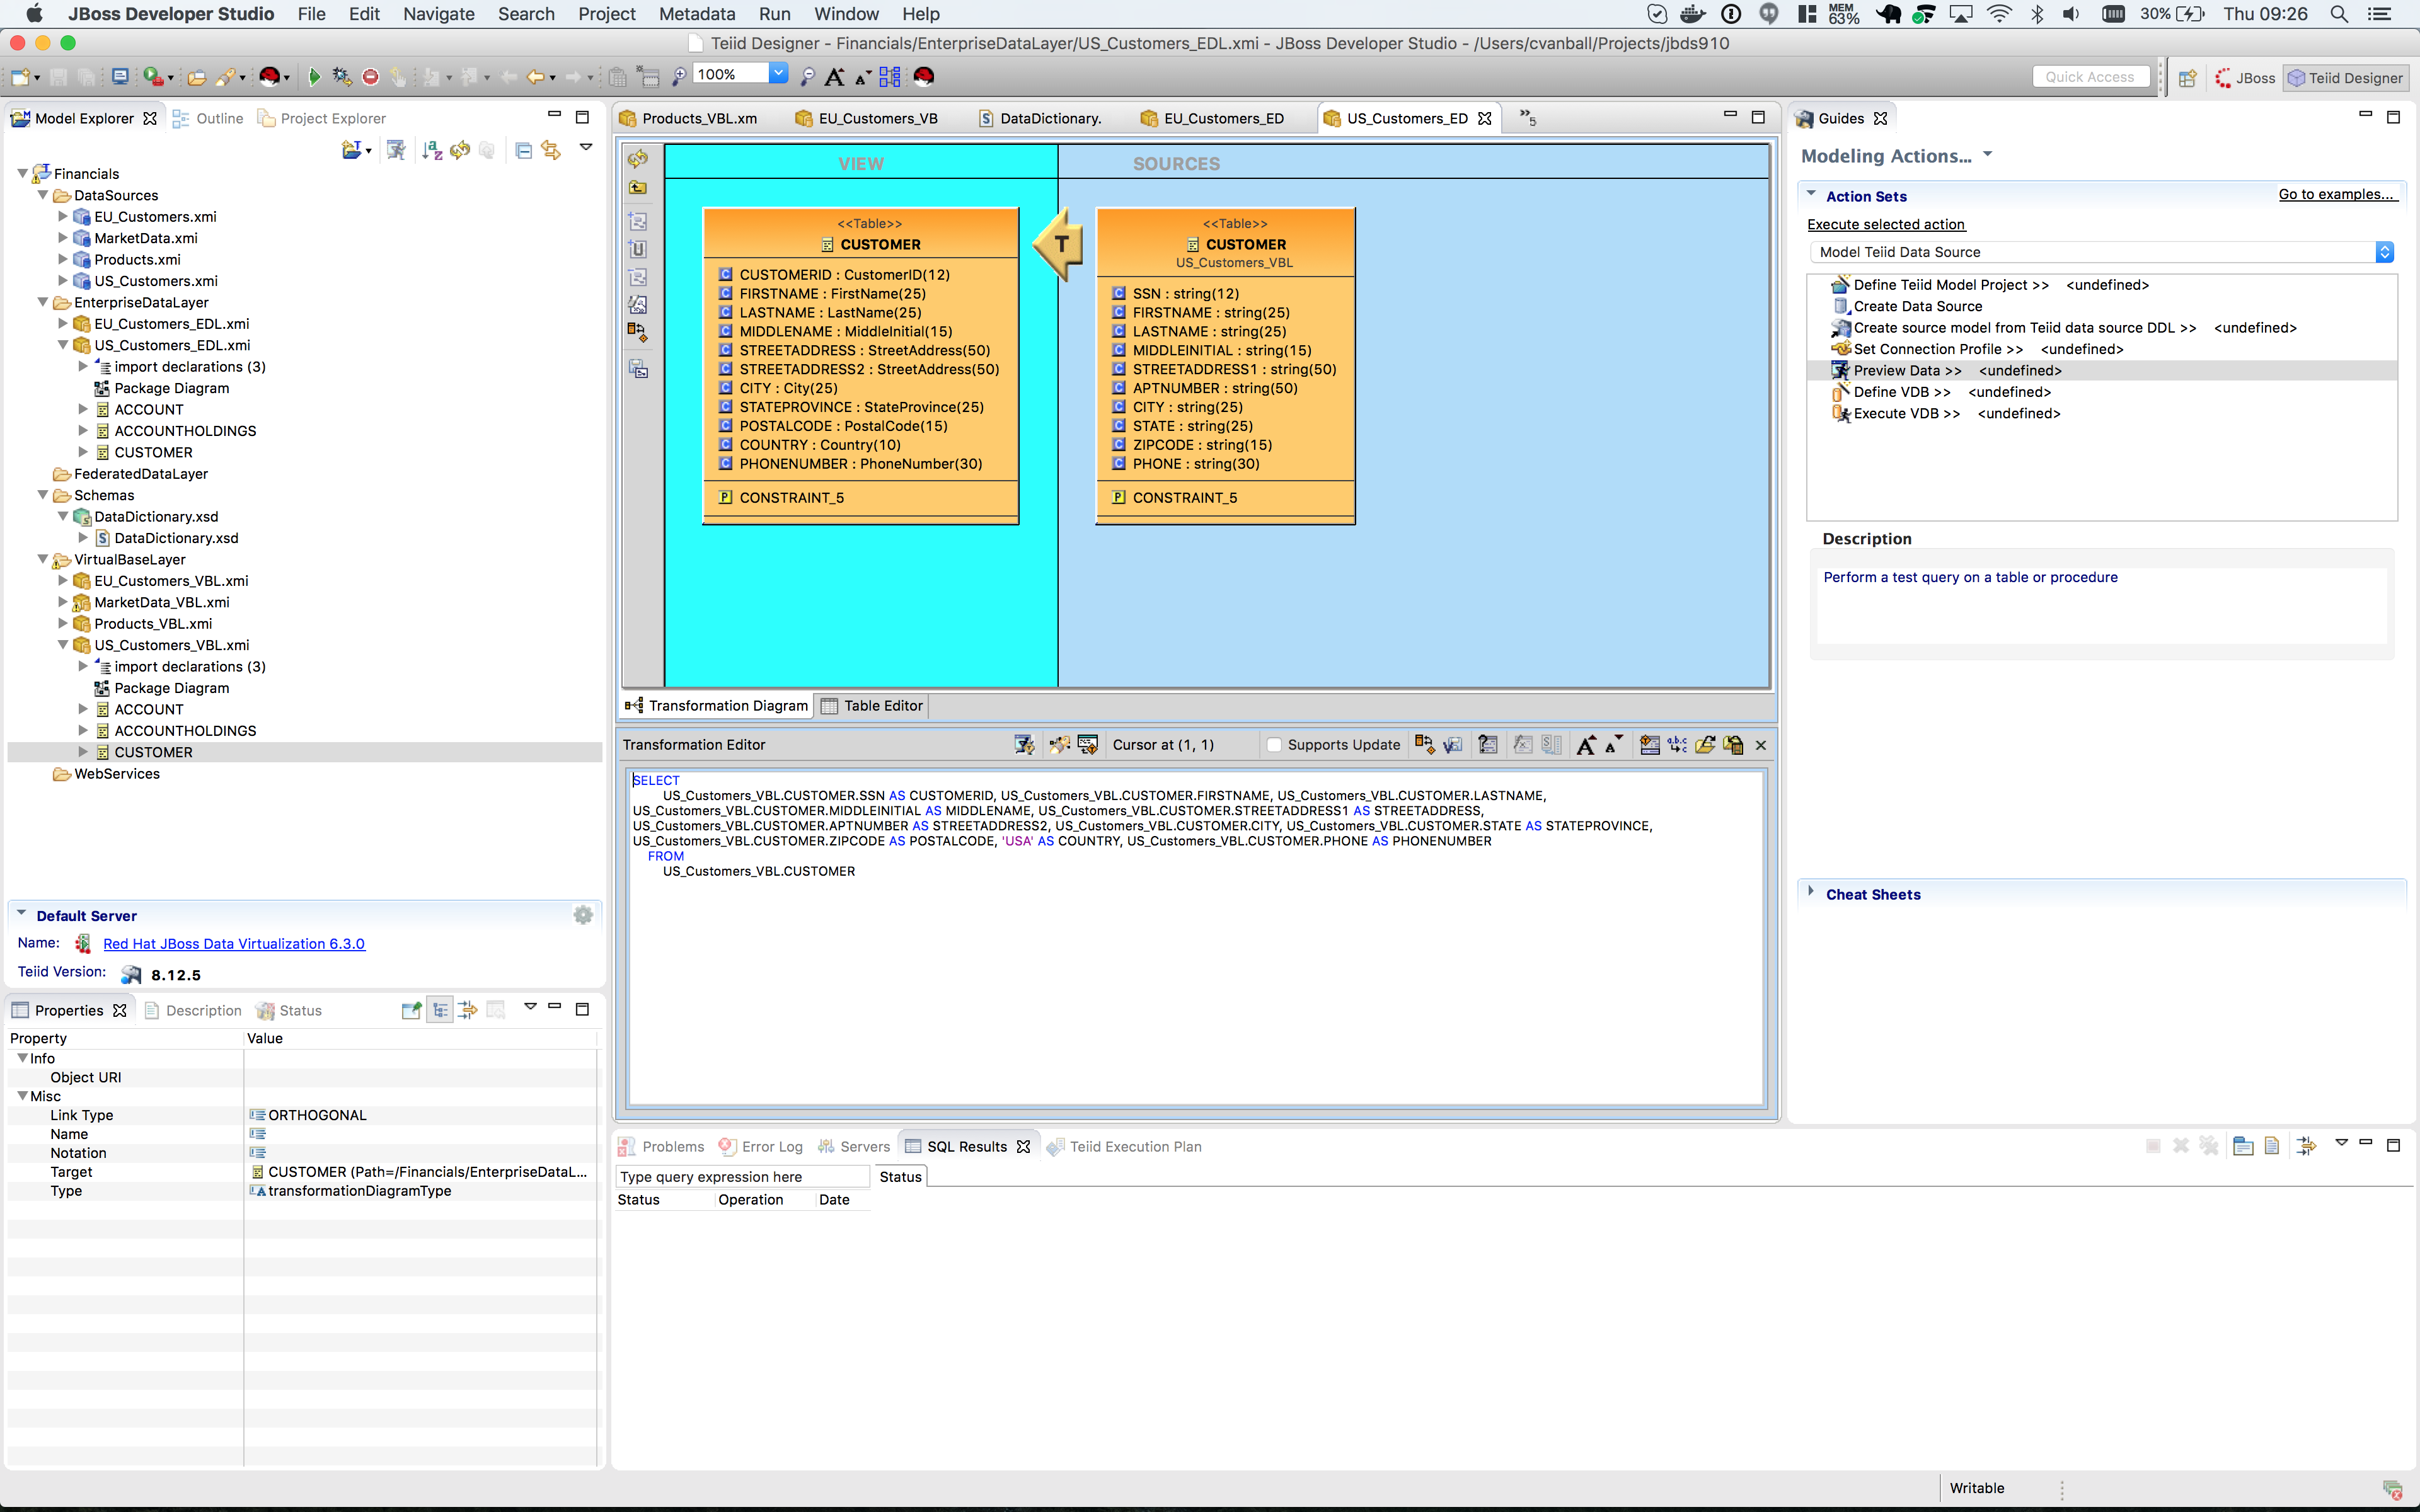2420x1512 pixels.
Task: Click the Save Diagram as Image palette icon
Action: coord(639,369)
